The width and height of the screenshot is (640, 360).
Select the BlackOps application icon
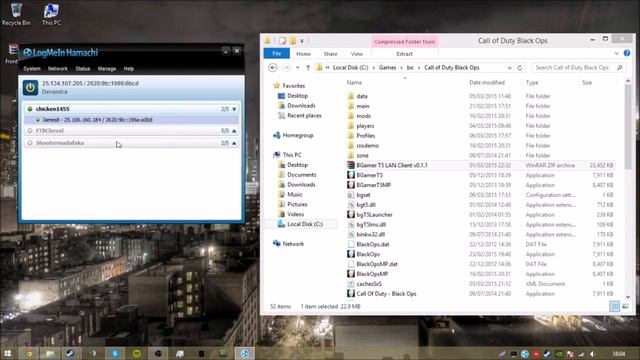[x=351, y=254]
